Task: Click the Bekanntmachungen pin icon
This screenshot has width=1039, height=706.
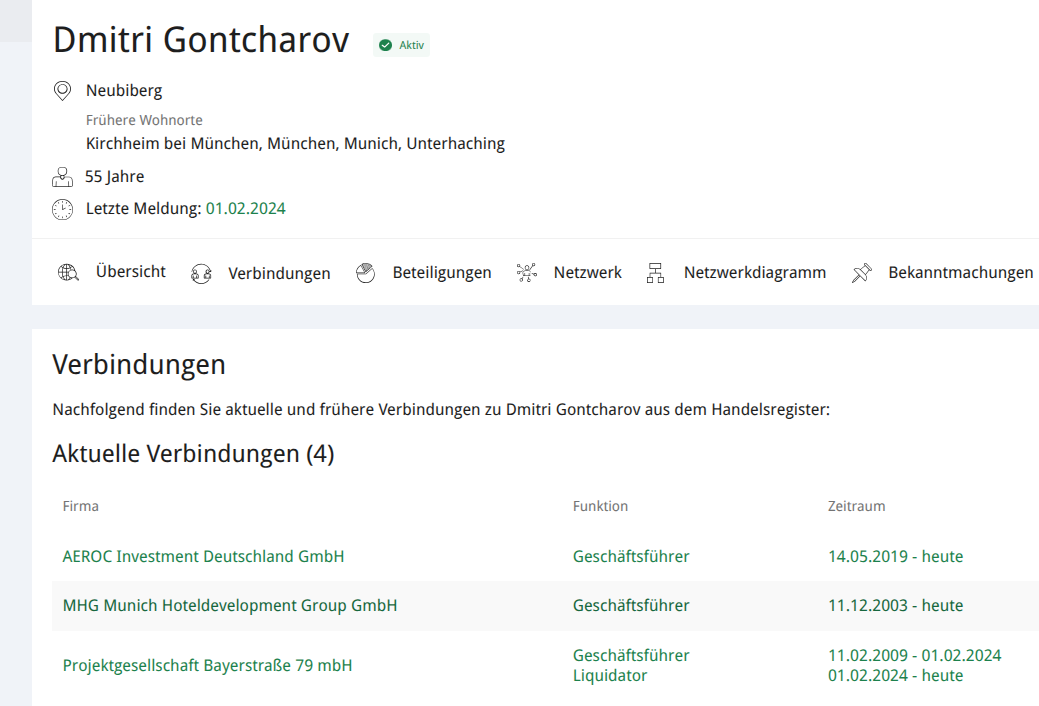Action: (x=861, y=273)
